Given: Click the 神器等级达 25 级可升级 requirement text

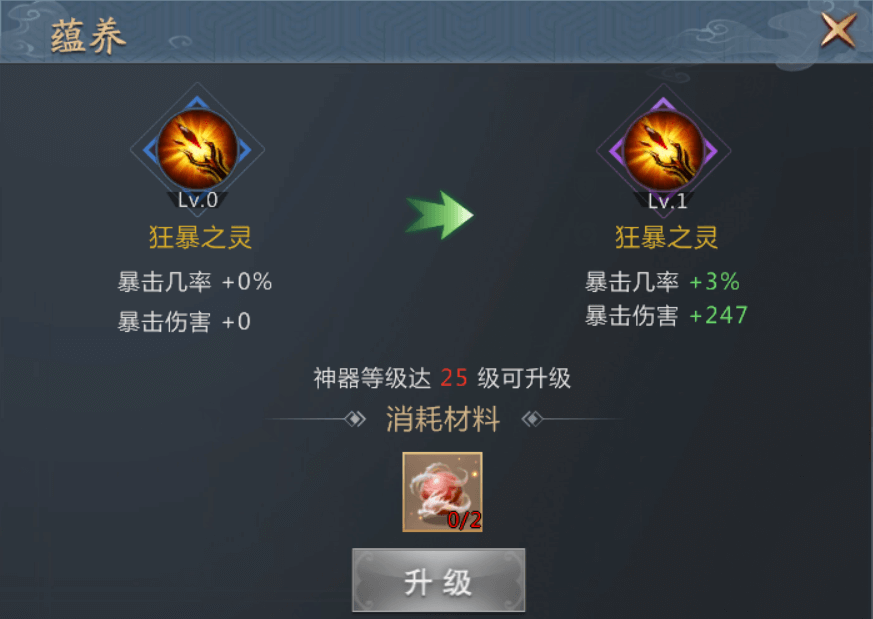Looking at the screenshot, I should (x=442, y=379).
